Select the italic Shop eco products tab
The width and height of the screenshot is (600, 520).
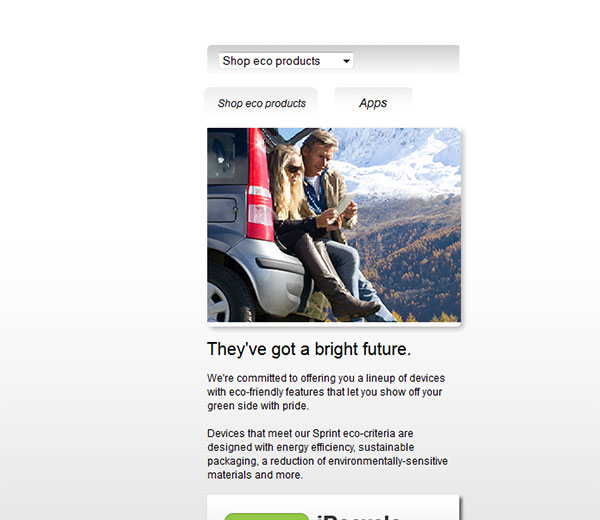(261, 103)
